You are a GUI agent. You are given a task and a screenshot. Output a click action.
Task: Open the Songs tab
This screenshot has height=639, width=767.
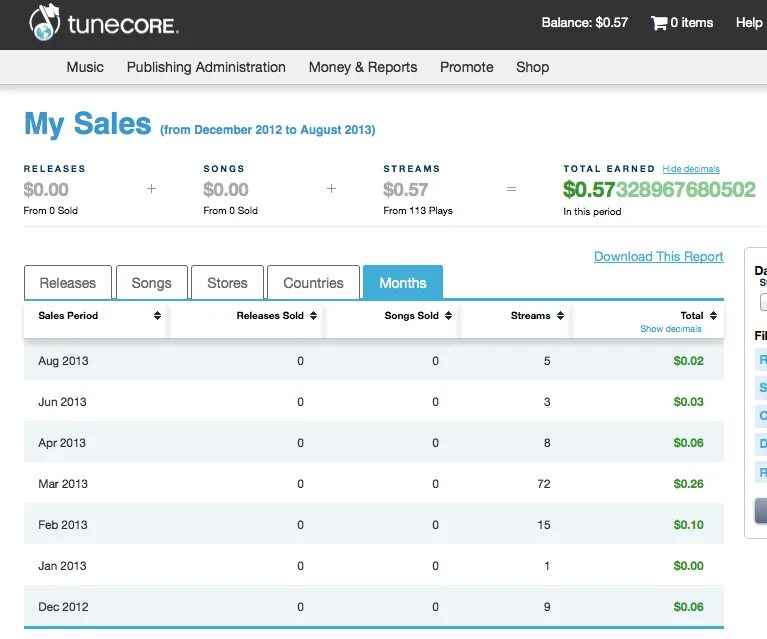click(x=152, y=283)
